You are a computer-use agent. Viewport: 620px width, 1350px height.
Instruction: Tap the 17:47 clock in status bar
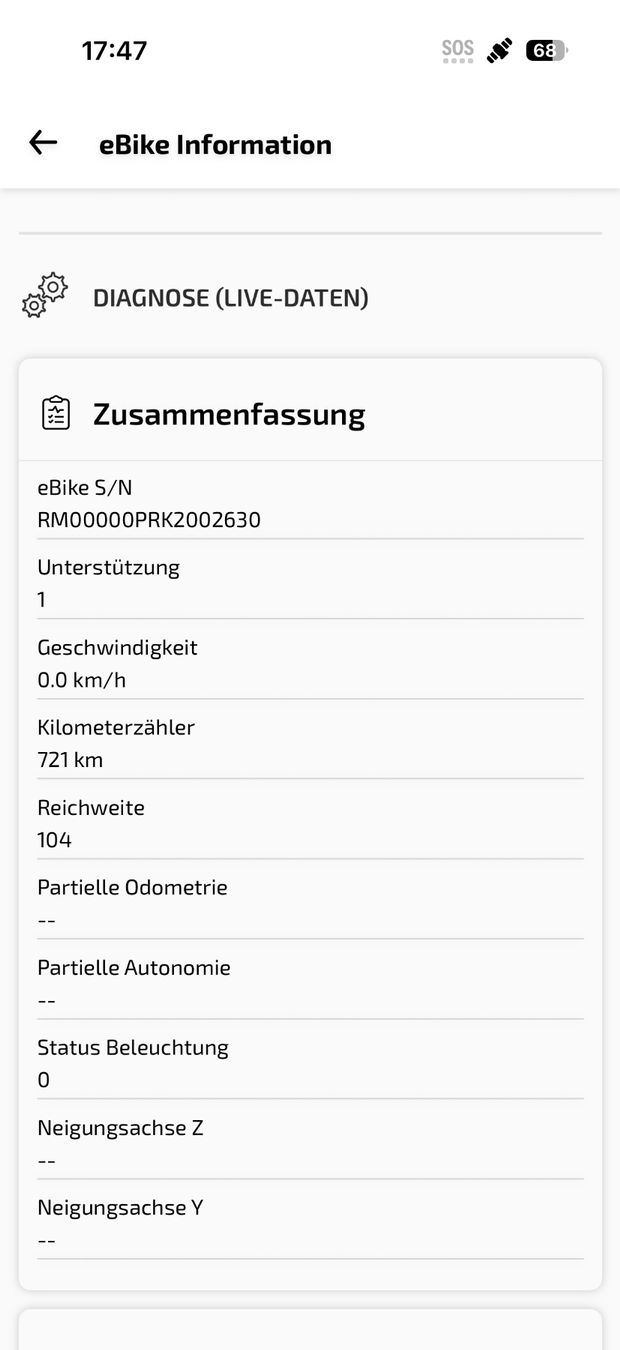point(114,50)
